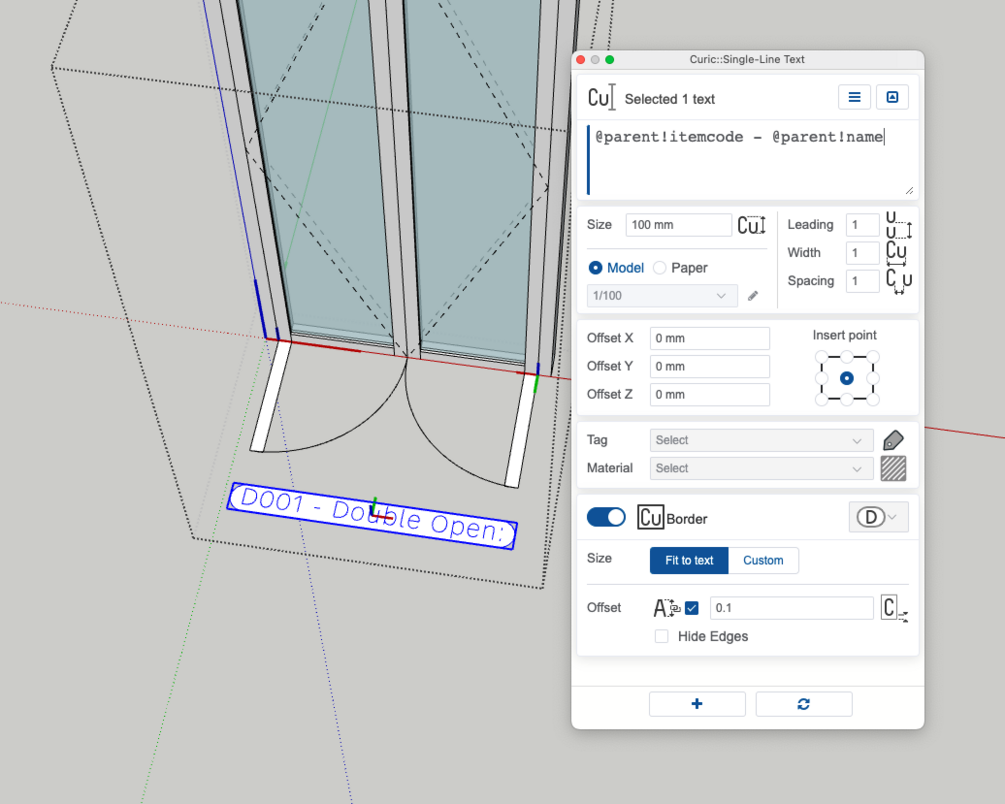Click the plus add button
This screenshot has height=804, width=1005.
(697, 704)
